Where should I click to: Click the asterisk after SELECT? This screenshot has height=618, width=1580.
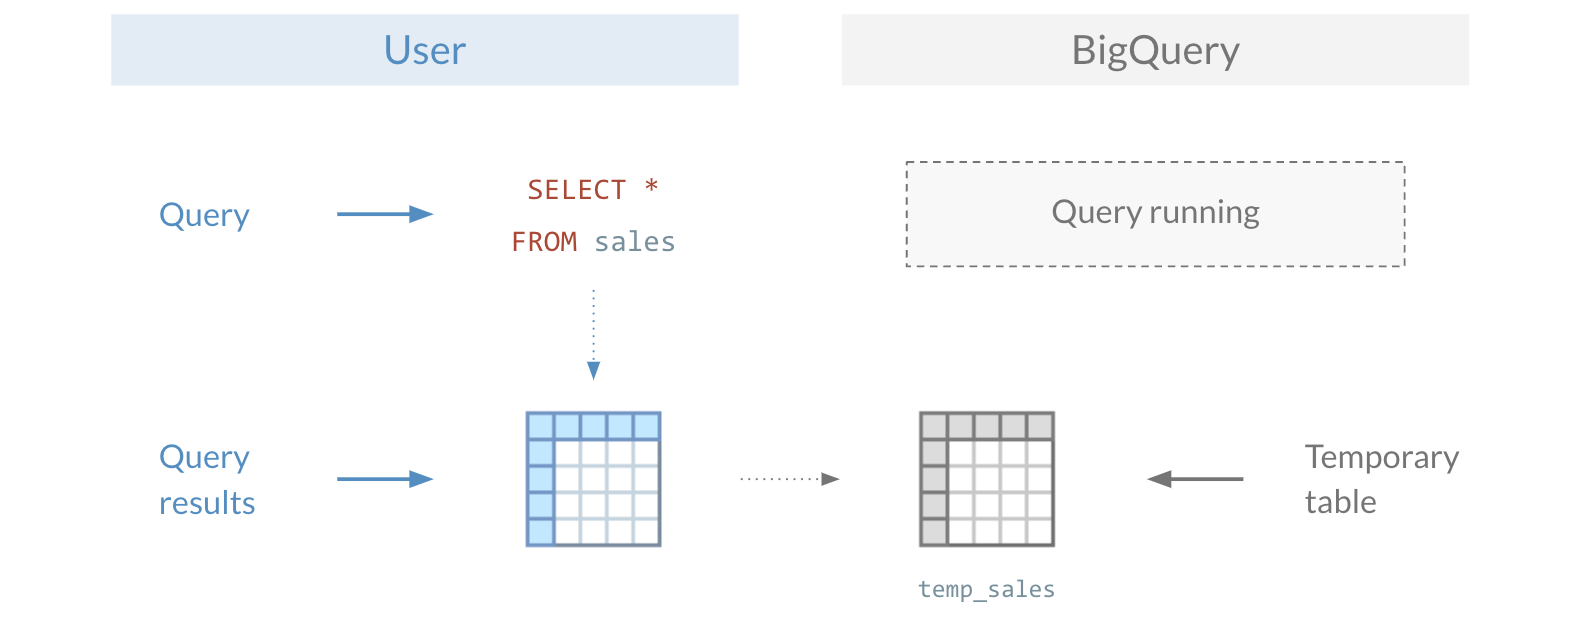[x=651, y=187]
